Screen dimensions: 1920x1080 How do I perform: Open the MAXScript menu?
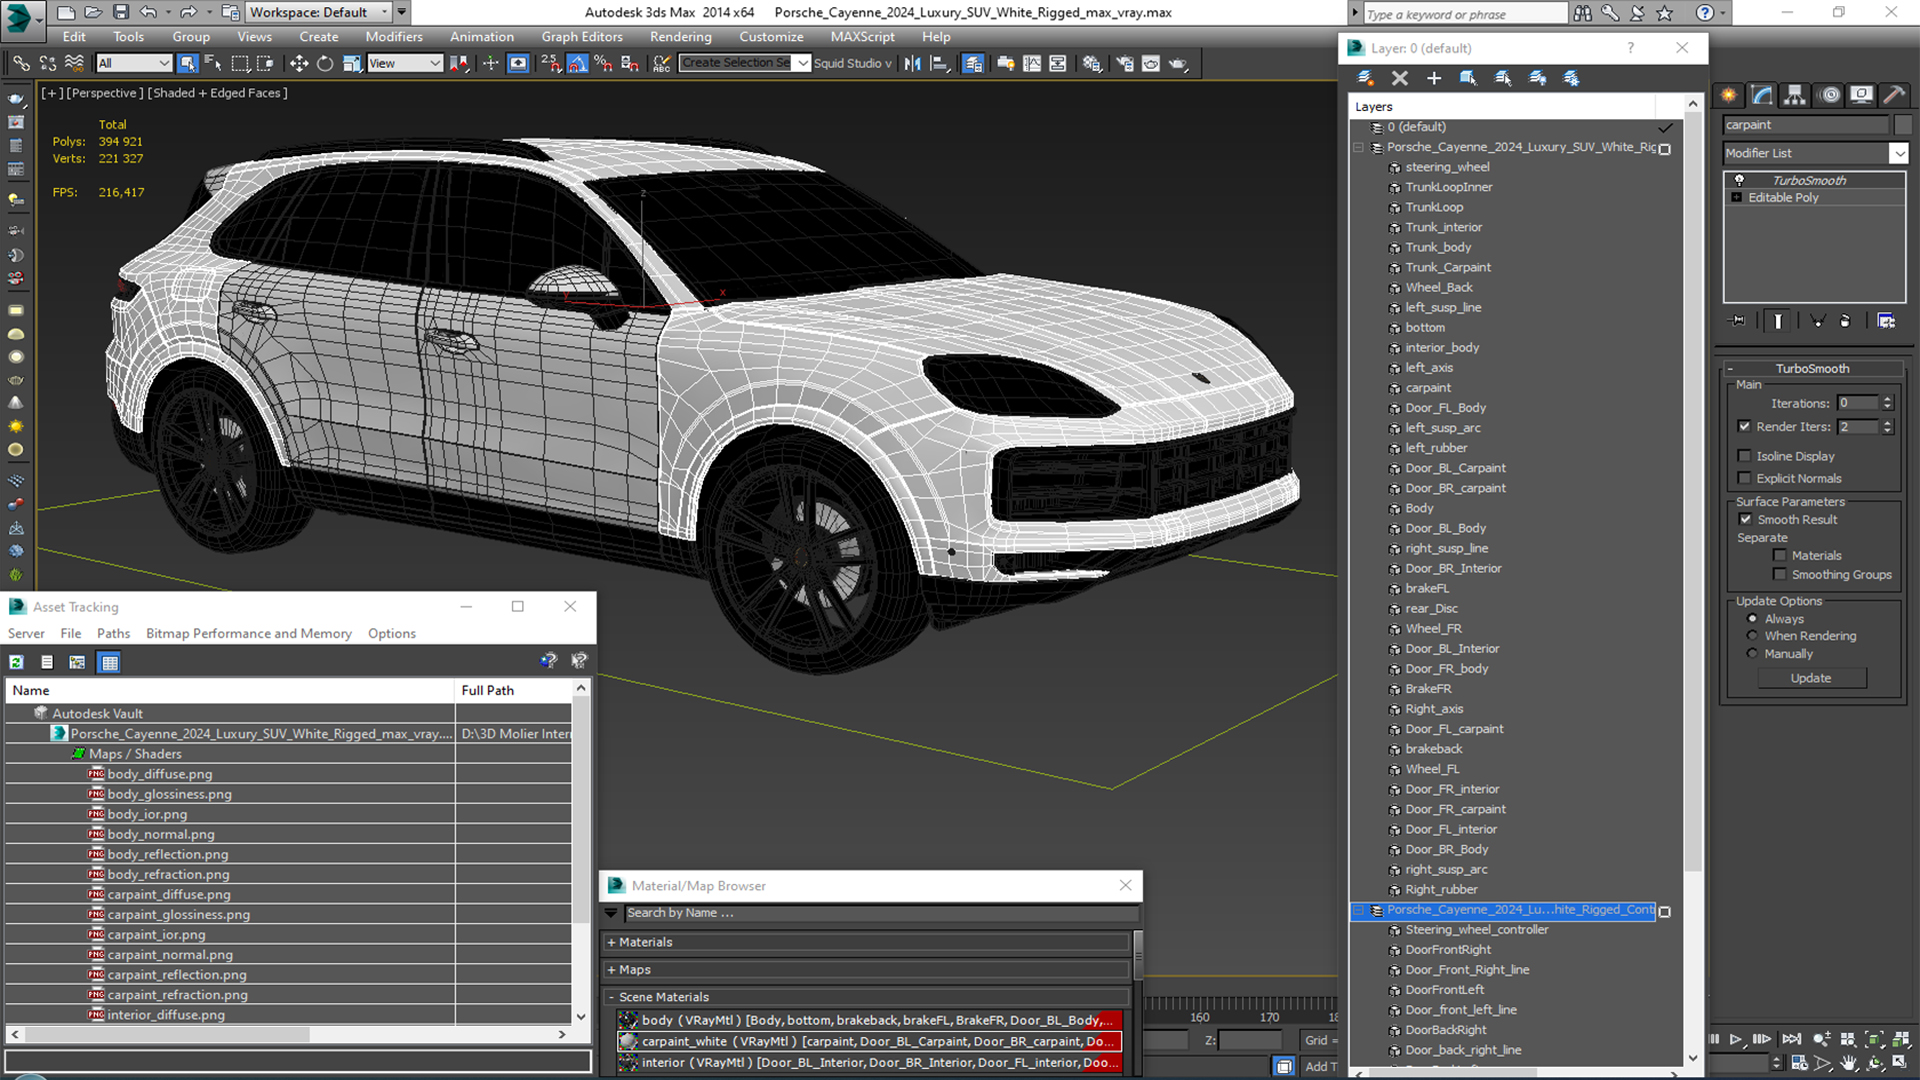click(x=862, y=37)
